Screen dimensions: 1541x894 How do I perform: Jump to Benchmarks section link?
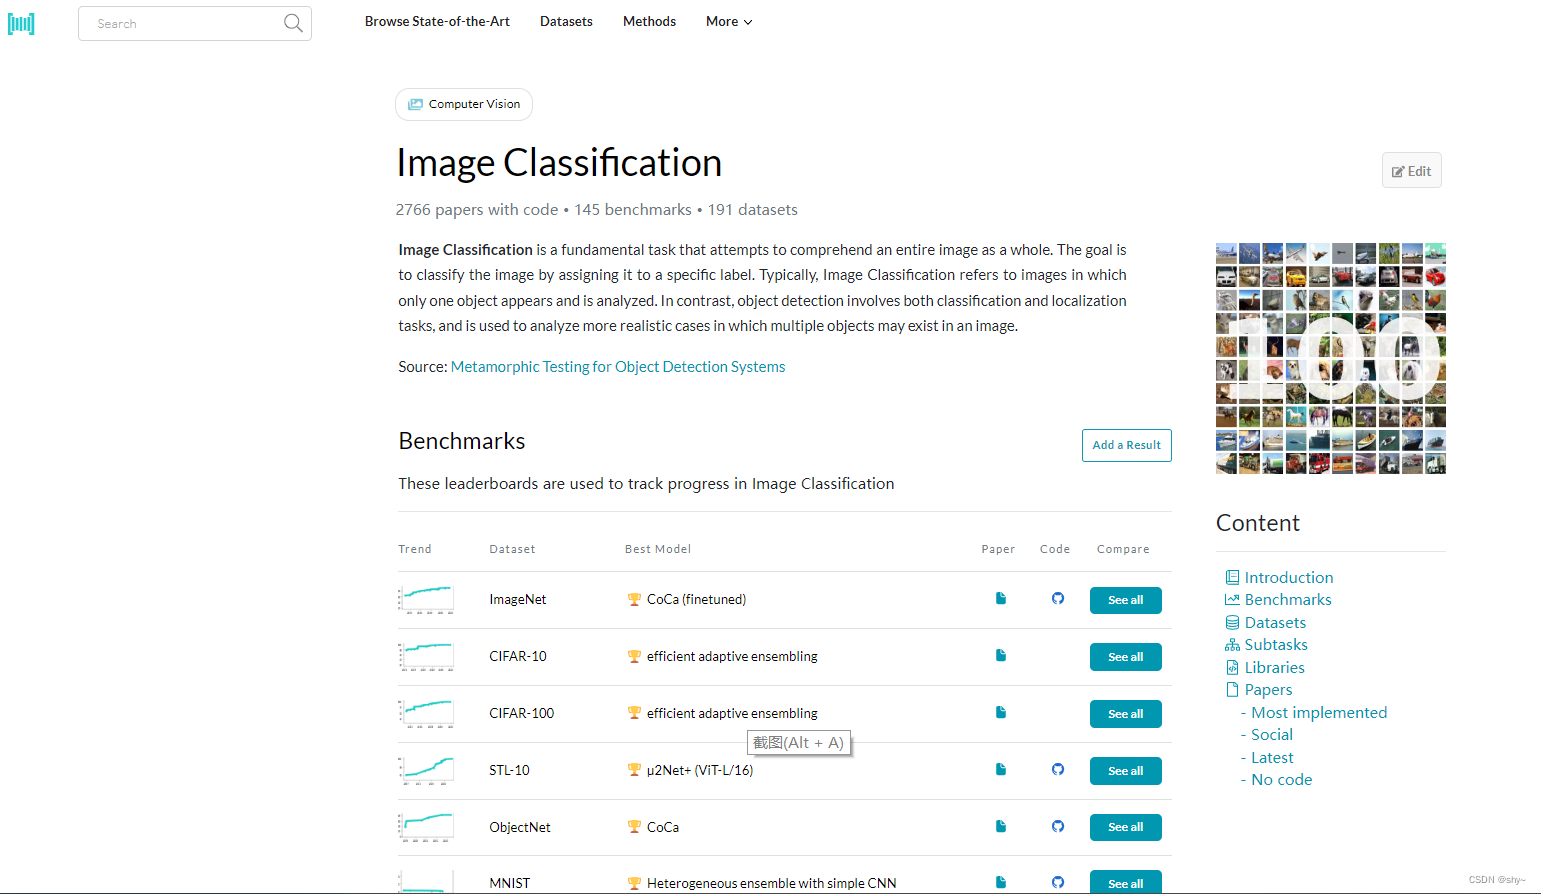1288,599
